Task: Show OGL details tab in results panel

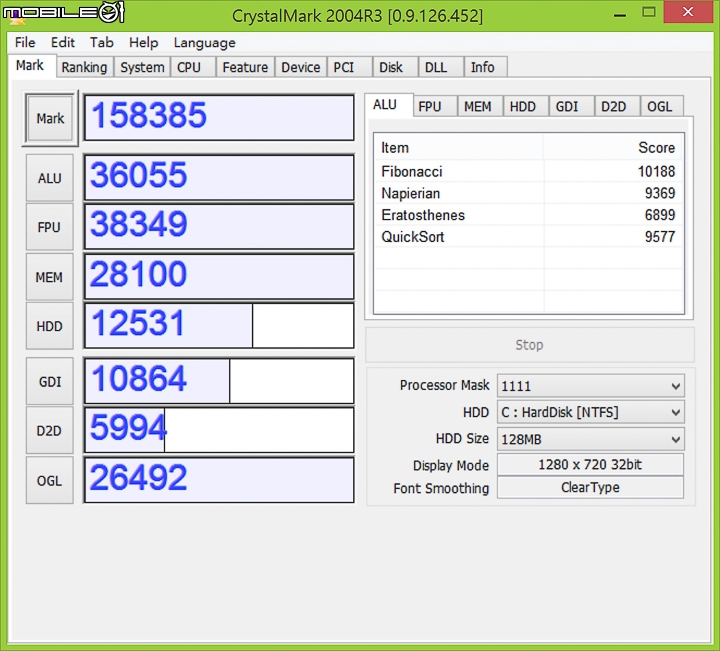Action: (660, 107)
